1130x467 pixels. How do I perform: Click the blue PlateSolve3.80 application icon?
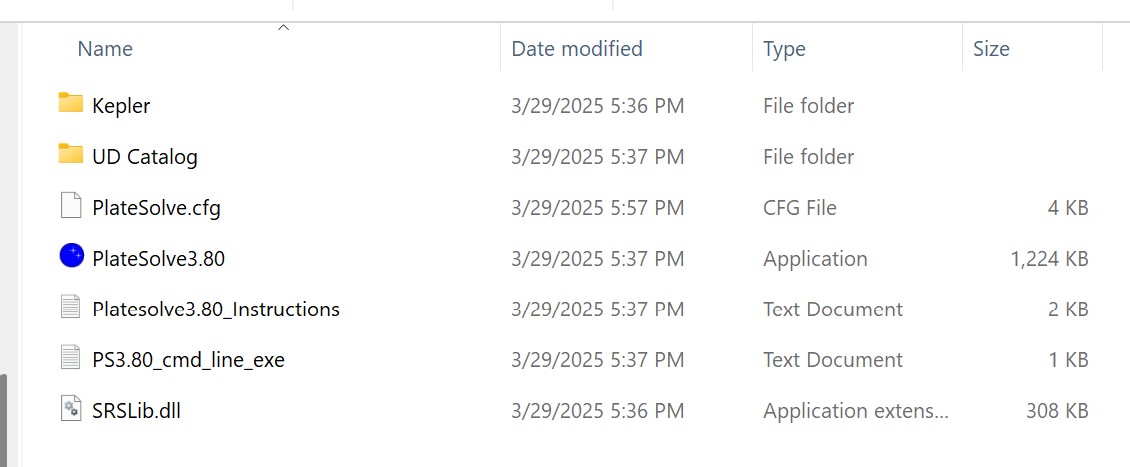click(71, 256)
